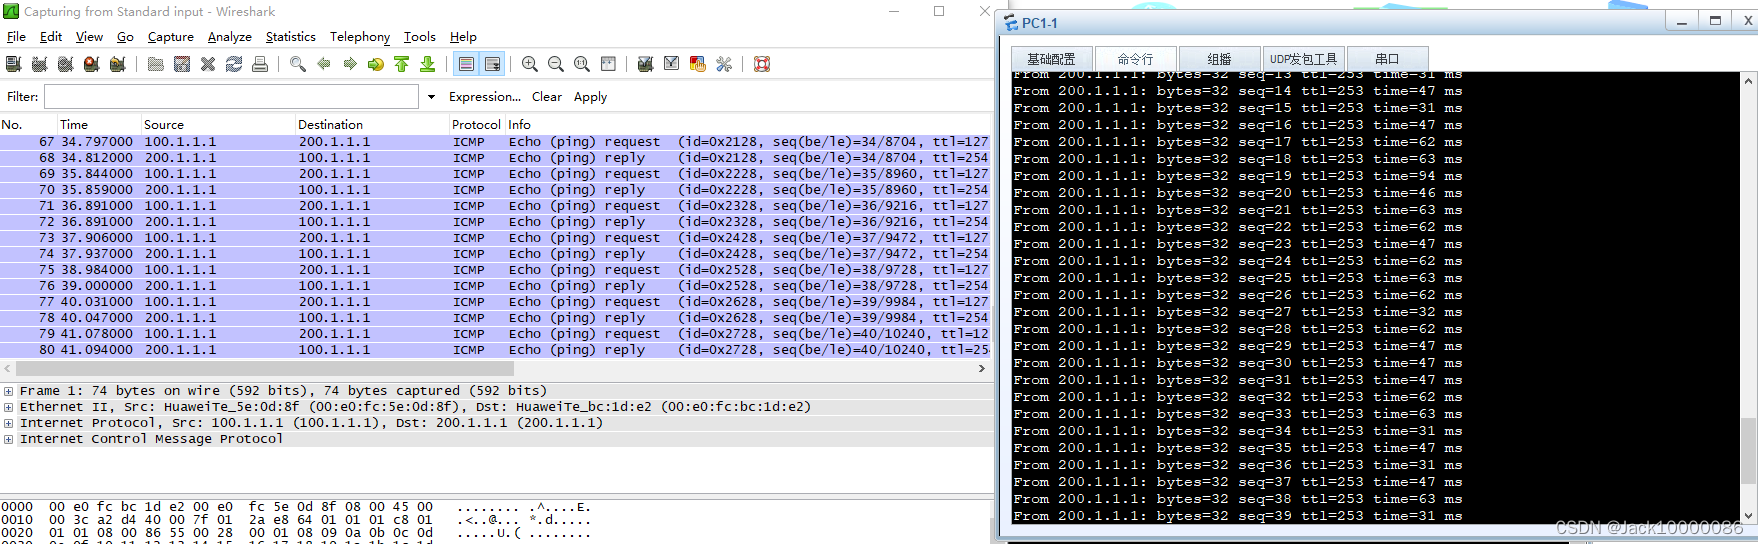Open the Edit menu
Viewport: 1758px width, 544px height.
pos(51,37)
